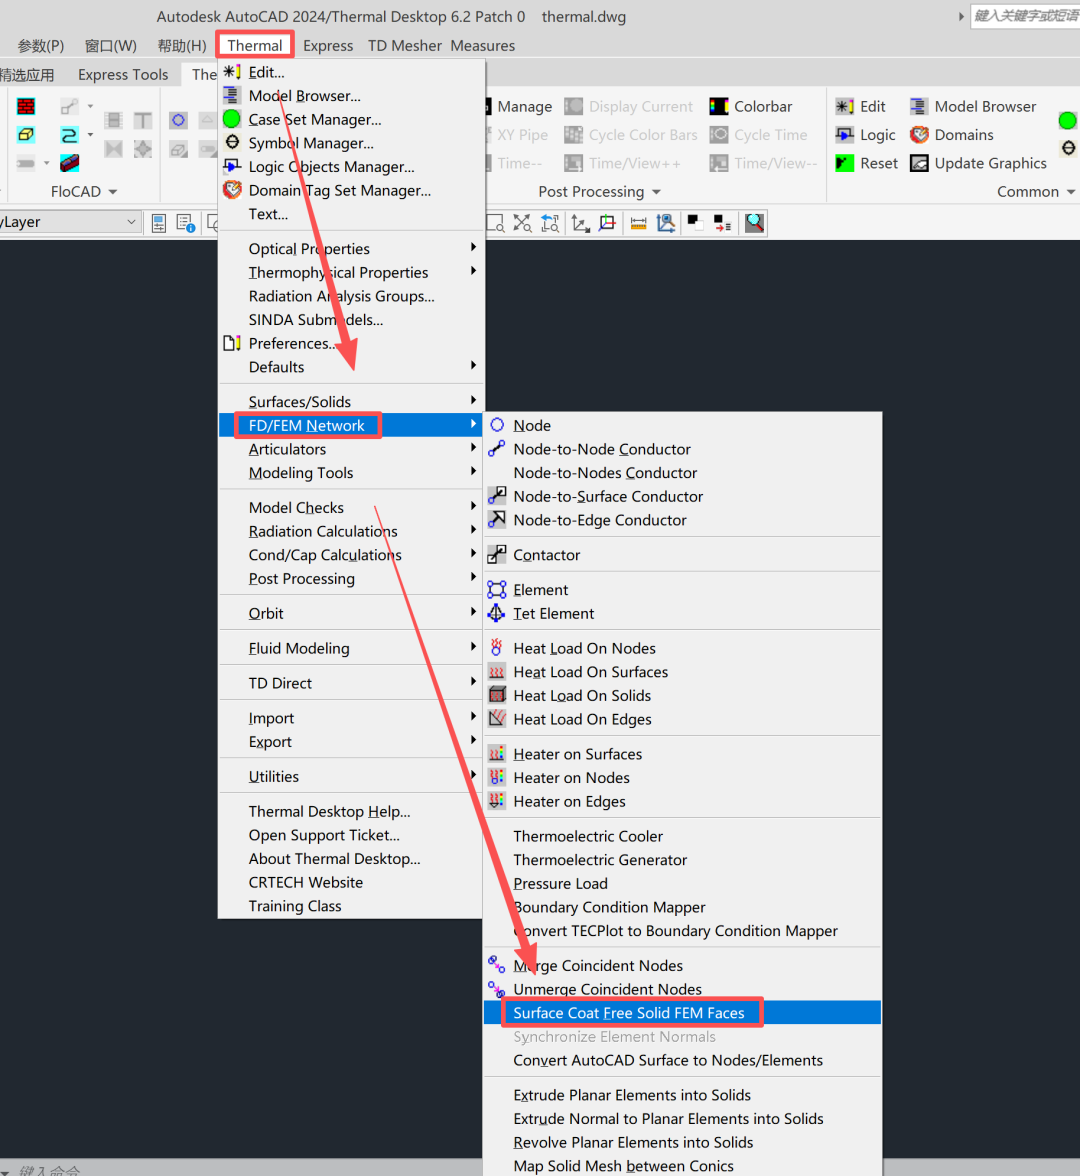Viewport: 1080px width, 1176px height.
Task: Click the Manage button in Post Processing
Action: [x=520, y=106]
